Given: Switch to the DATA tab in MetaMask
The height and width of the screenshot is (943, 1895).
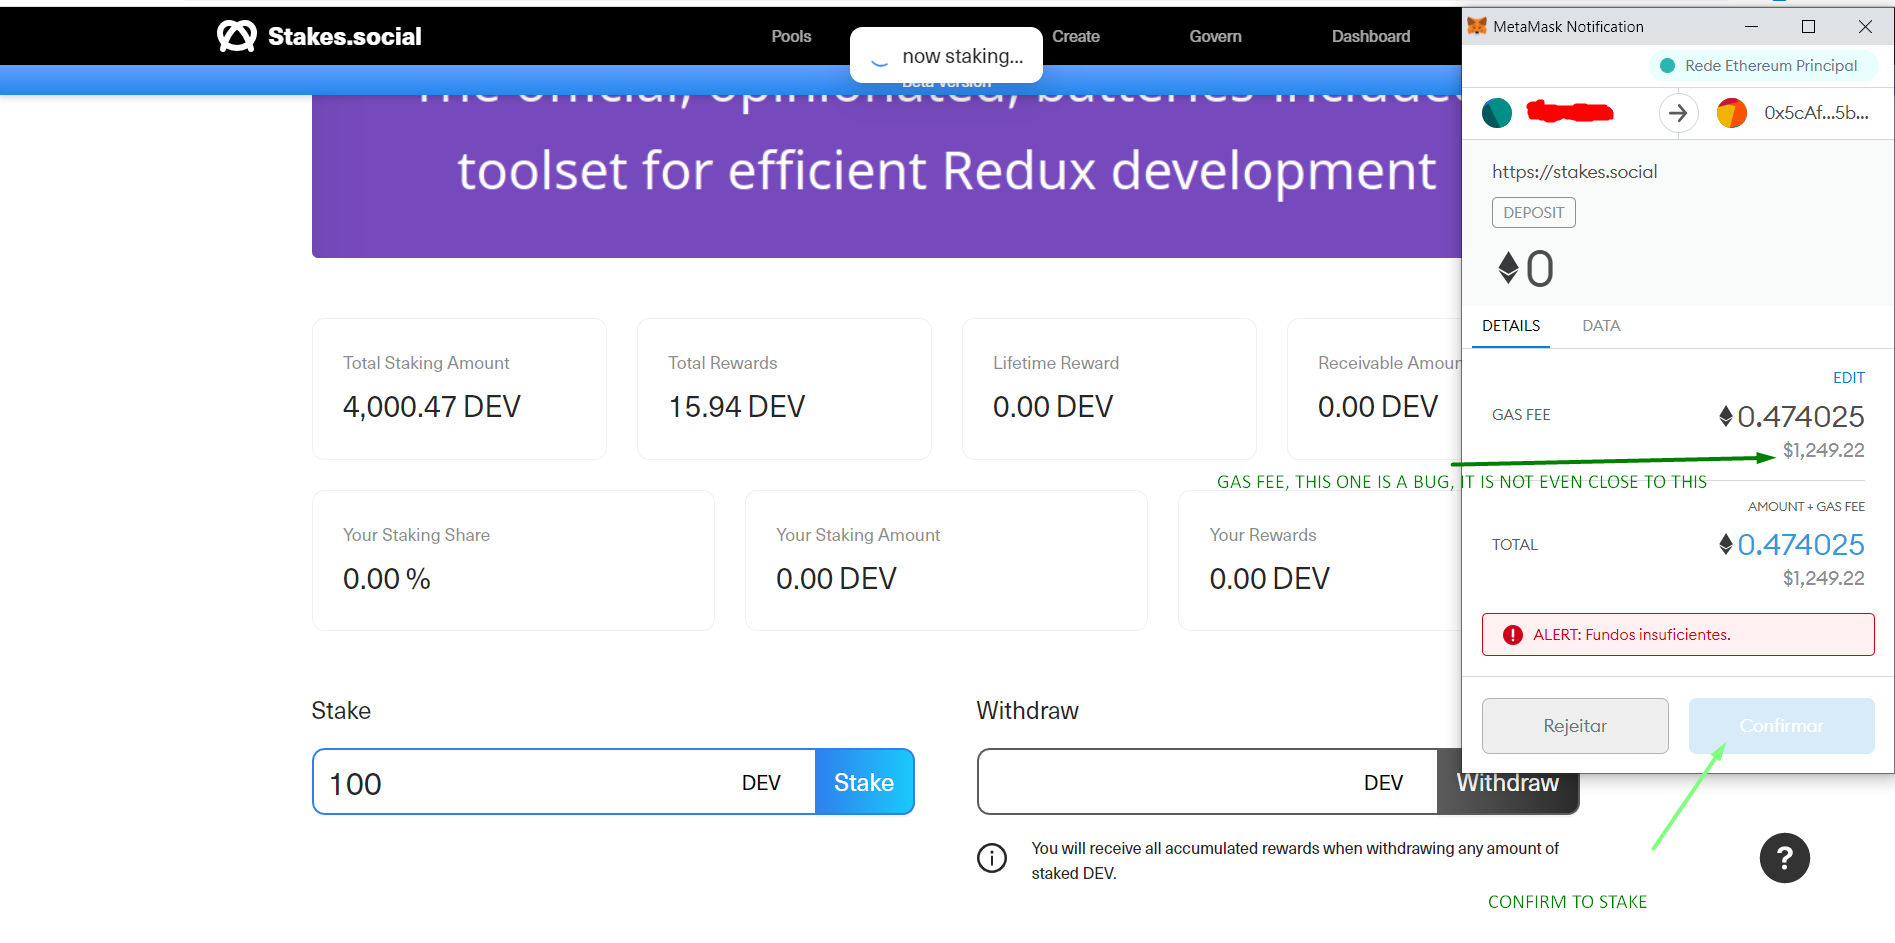Looking at the screenshot, I should [1601, 326].
